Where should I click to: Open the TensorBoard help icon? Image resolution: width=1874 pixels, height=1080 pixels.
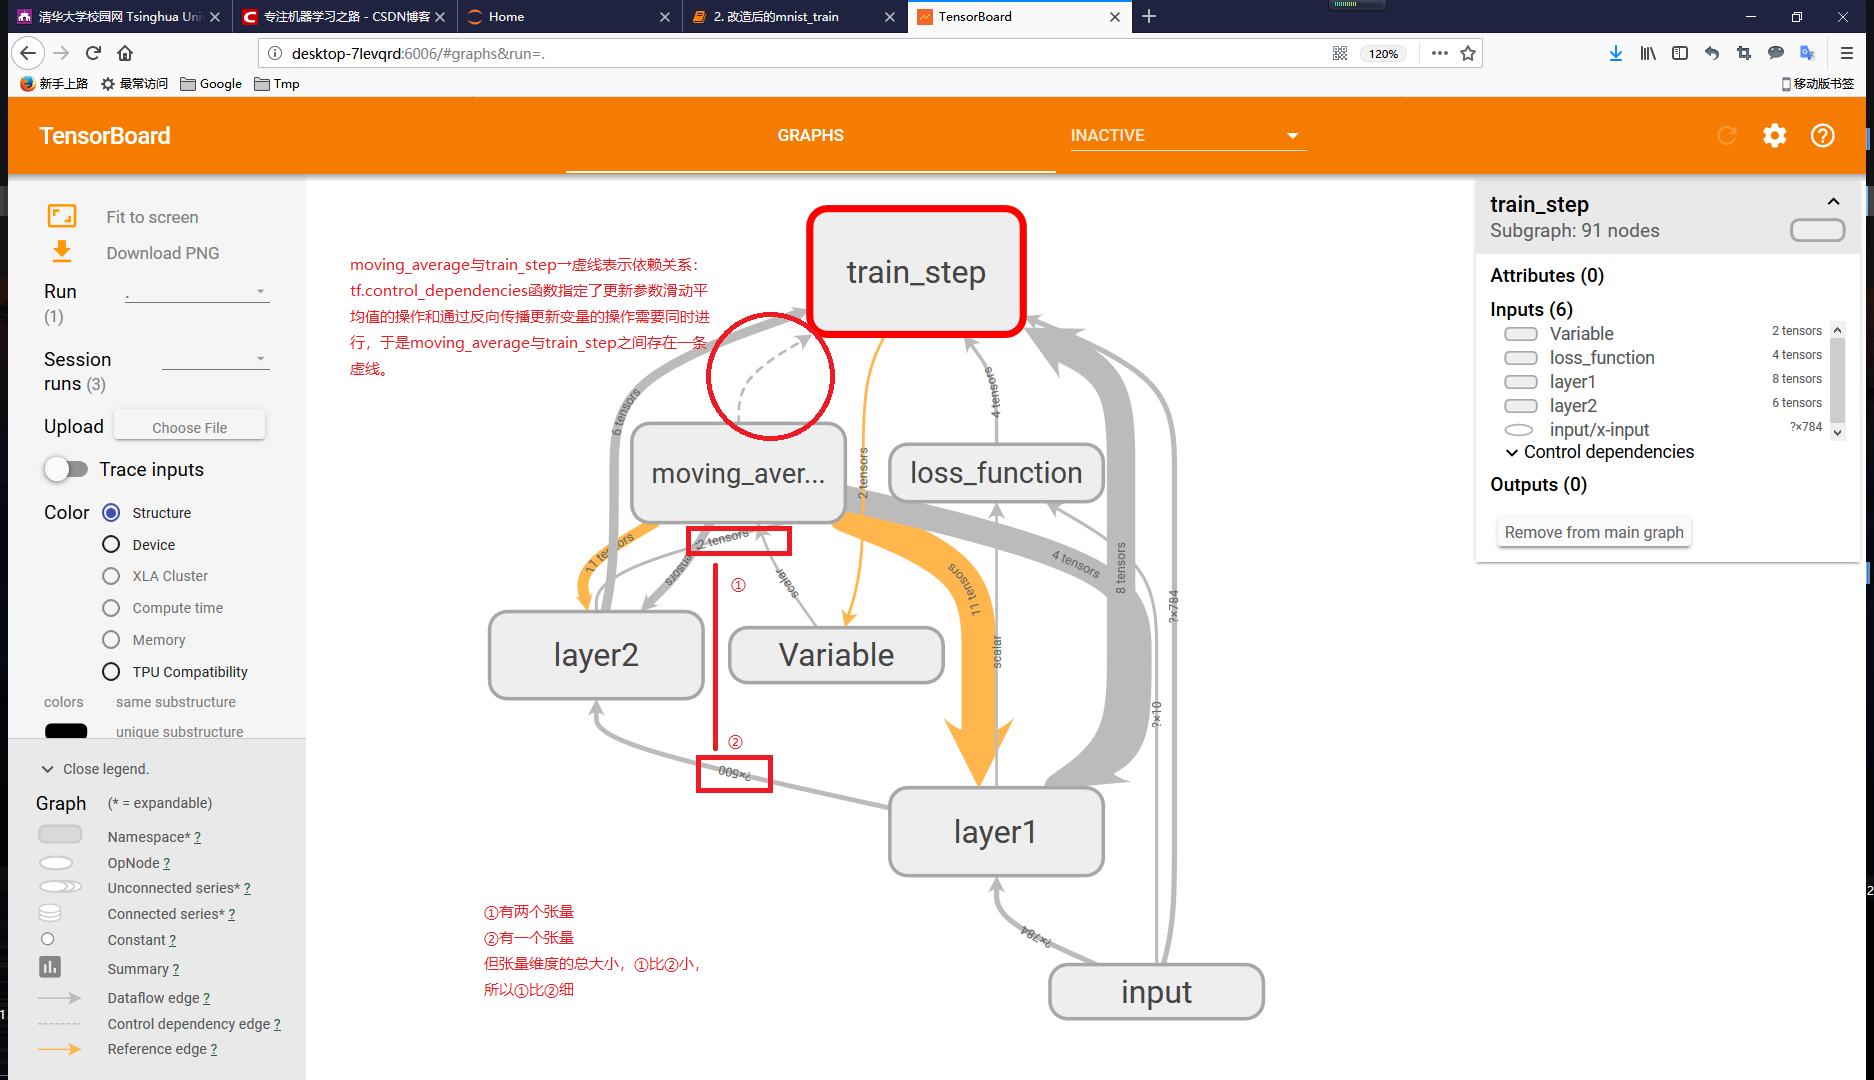tap(1822, 136)
